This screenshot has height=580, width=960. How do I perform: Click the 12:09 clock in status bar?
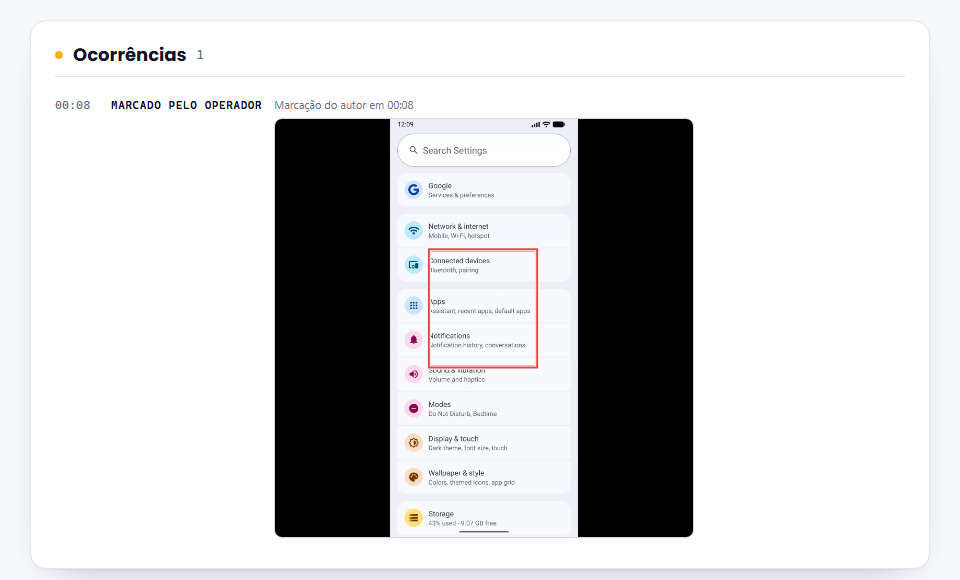tap(405, 124)
